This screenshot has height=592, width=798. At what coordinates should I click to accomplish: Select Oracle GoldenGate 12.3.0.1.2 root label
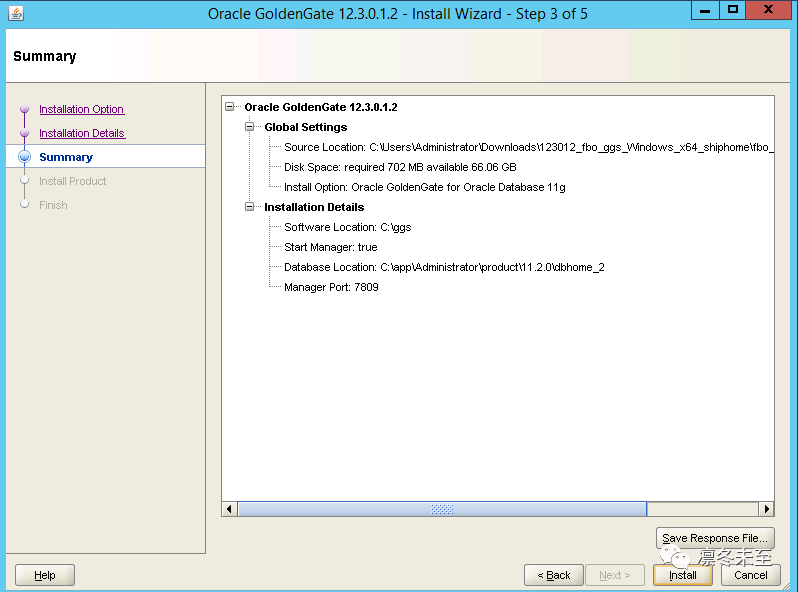[321, 107]
